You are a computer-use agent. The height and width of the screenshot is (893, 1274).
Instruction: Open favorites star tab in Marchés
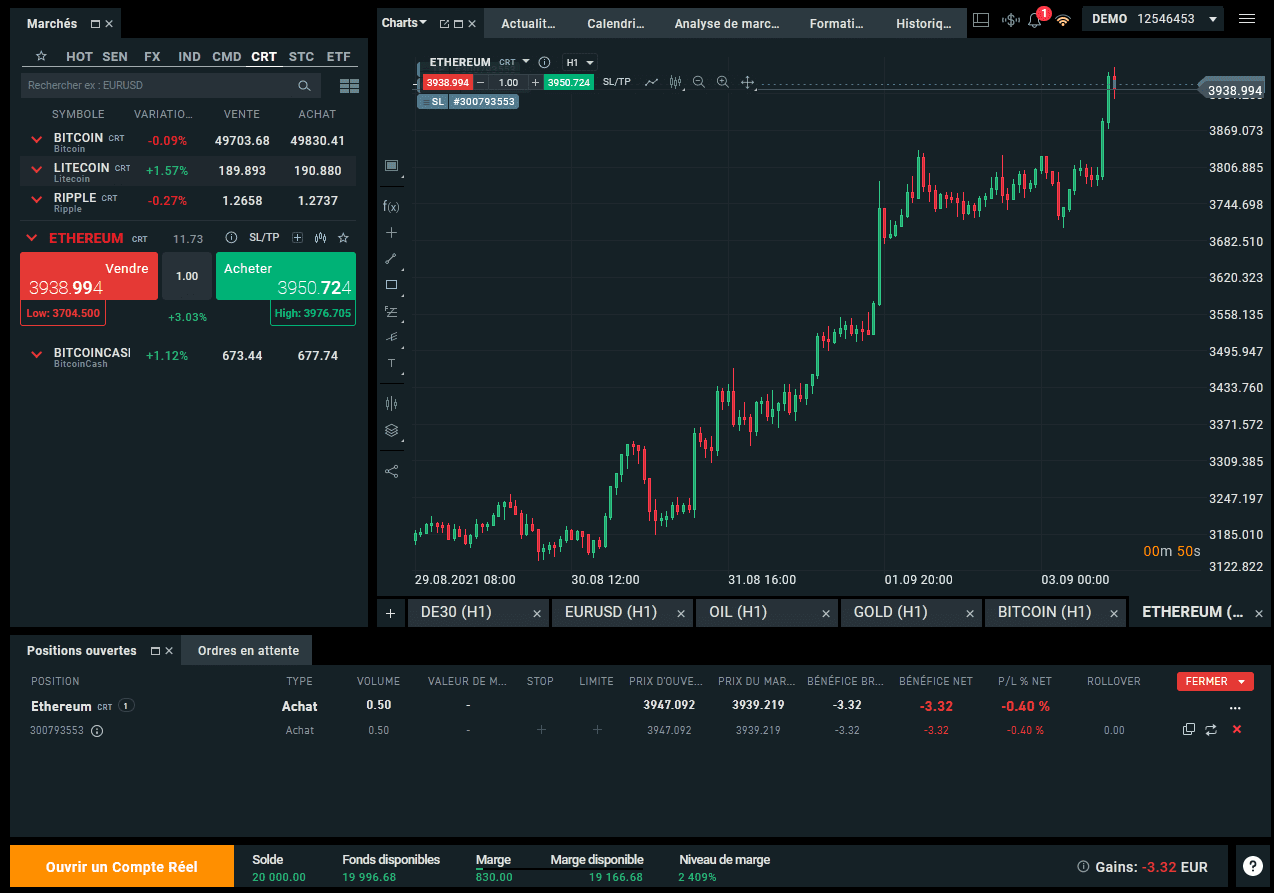click(x=41, y=57)
